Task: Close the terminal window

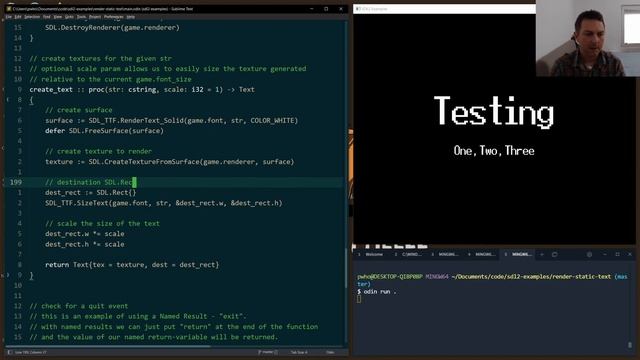Action: click(x=630, y=254)
